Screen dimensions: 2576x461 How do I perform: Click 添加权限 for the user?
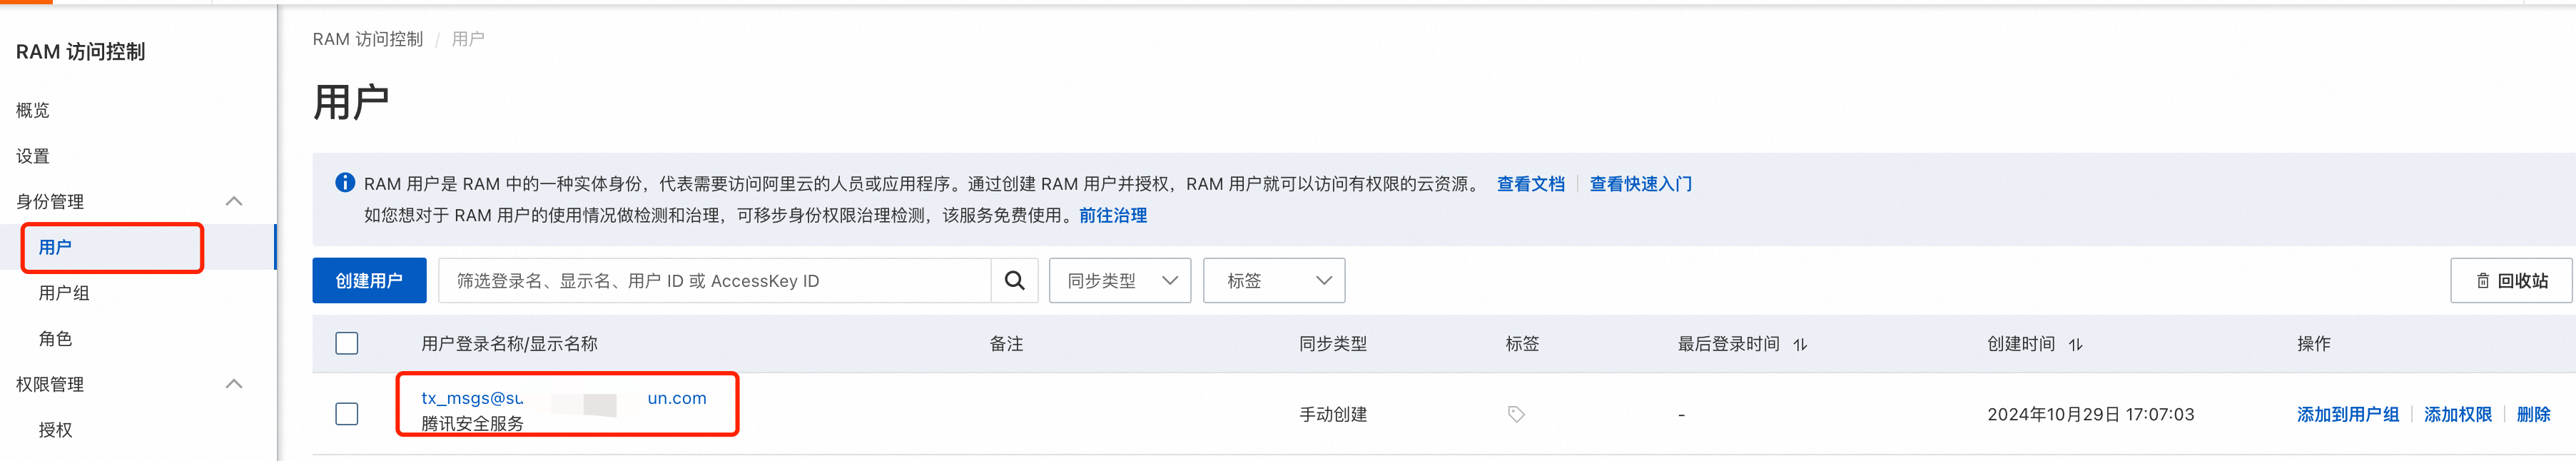[x=2457, y=414]
